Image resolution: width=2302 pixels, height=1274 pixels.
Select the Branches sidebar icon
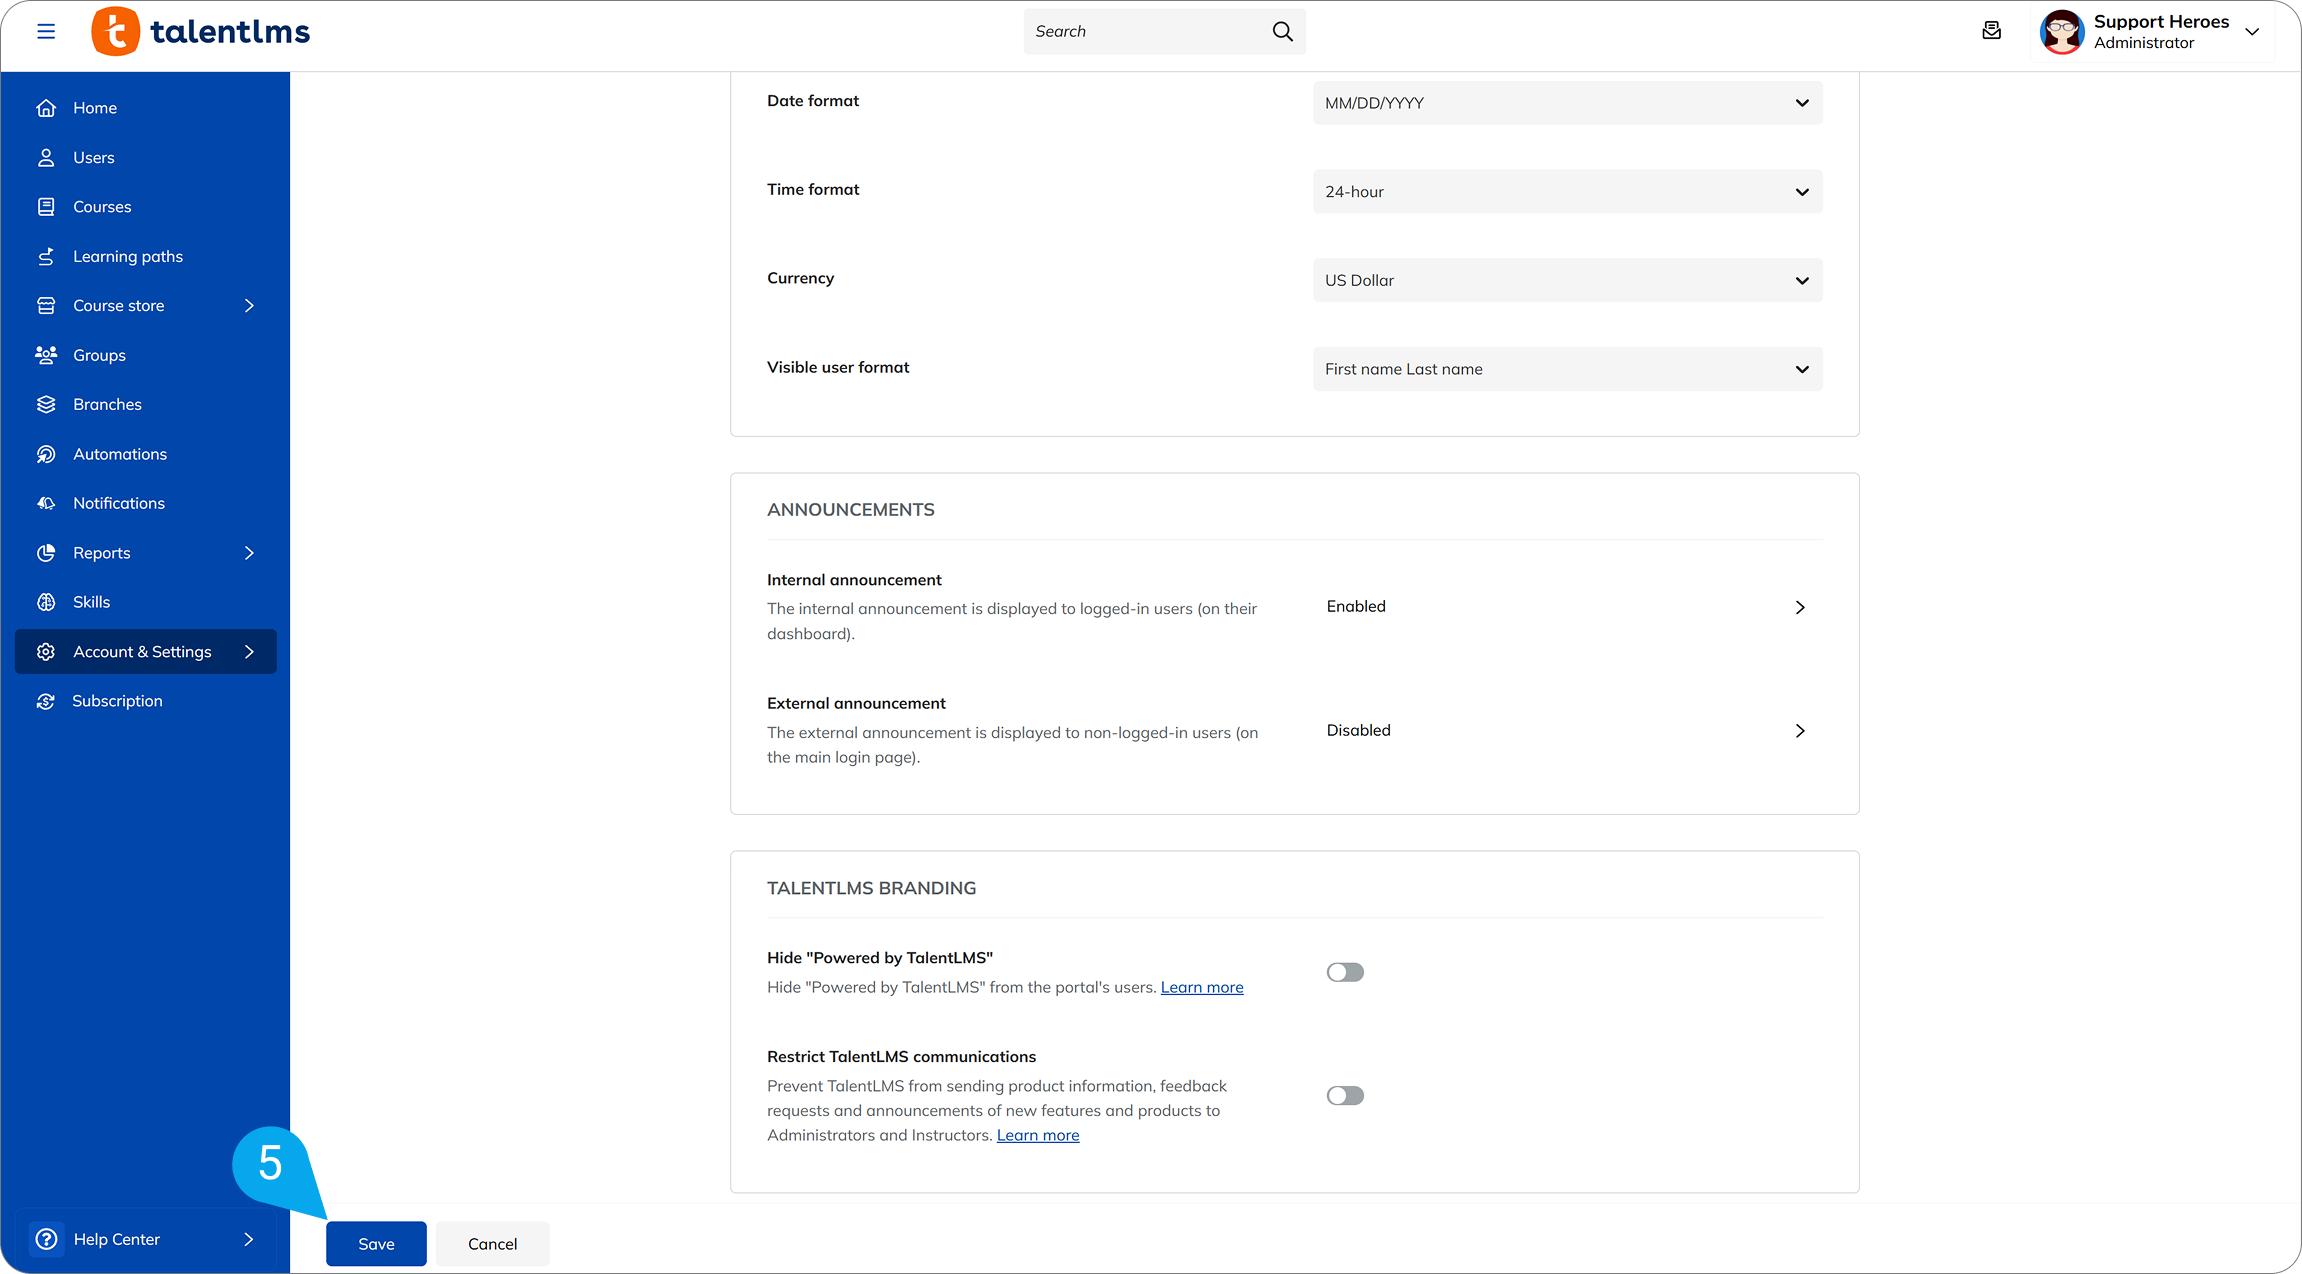pyautogui.click(x=47, y=404)
